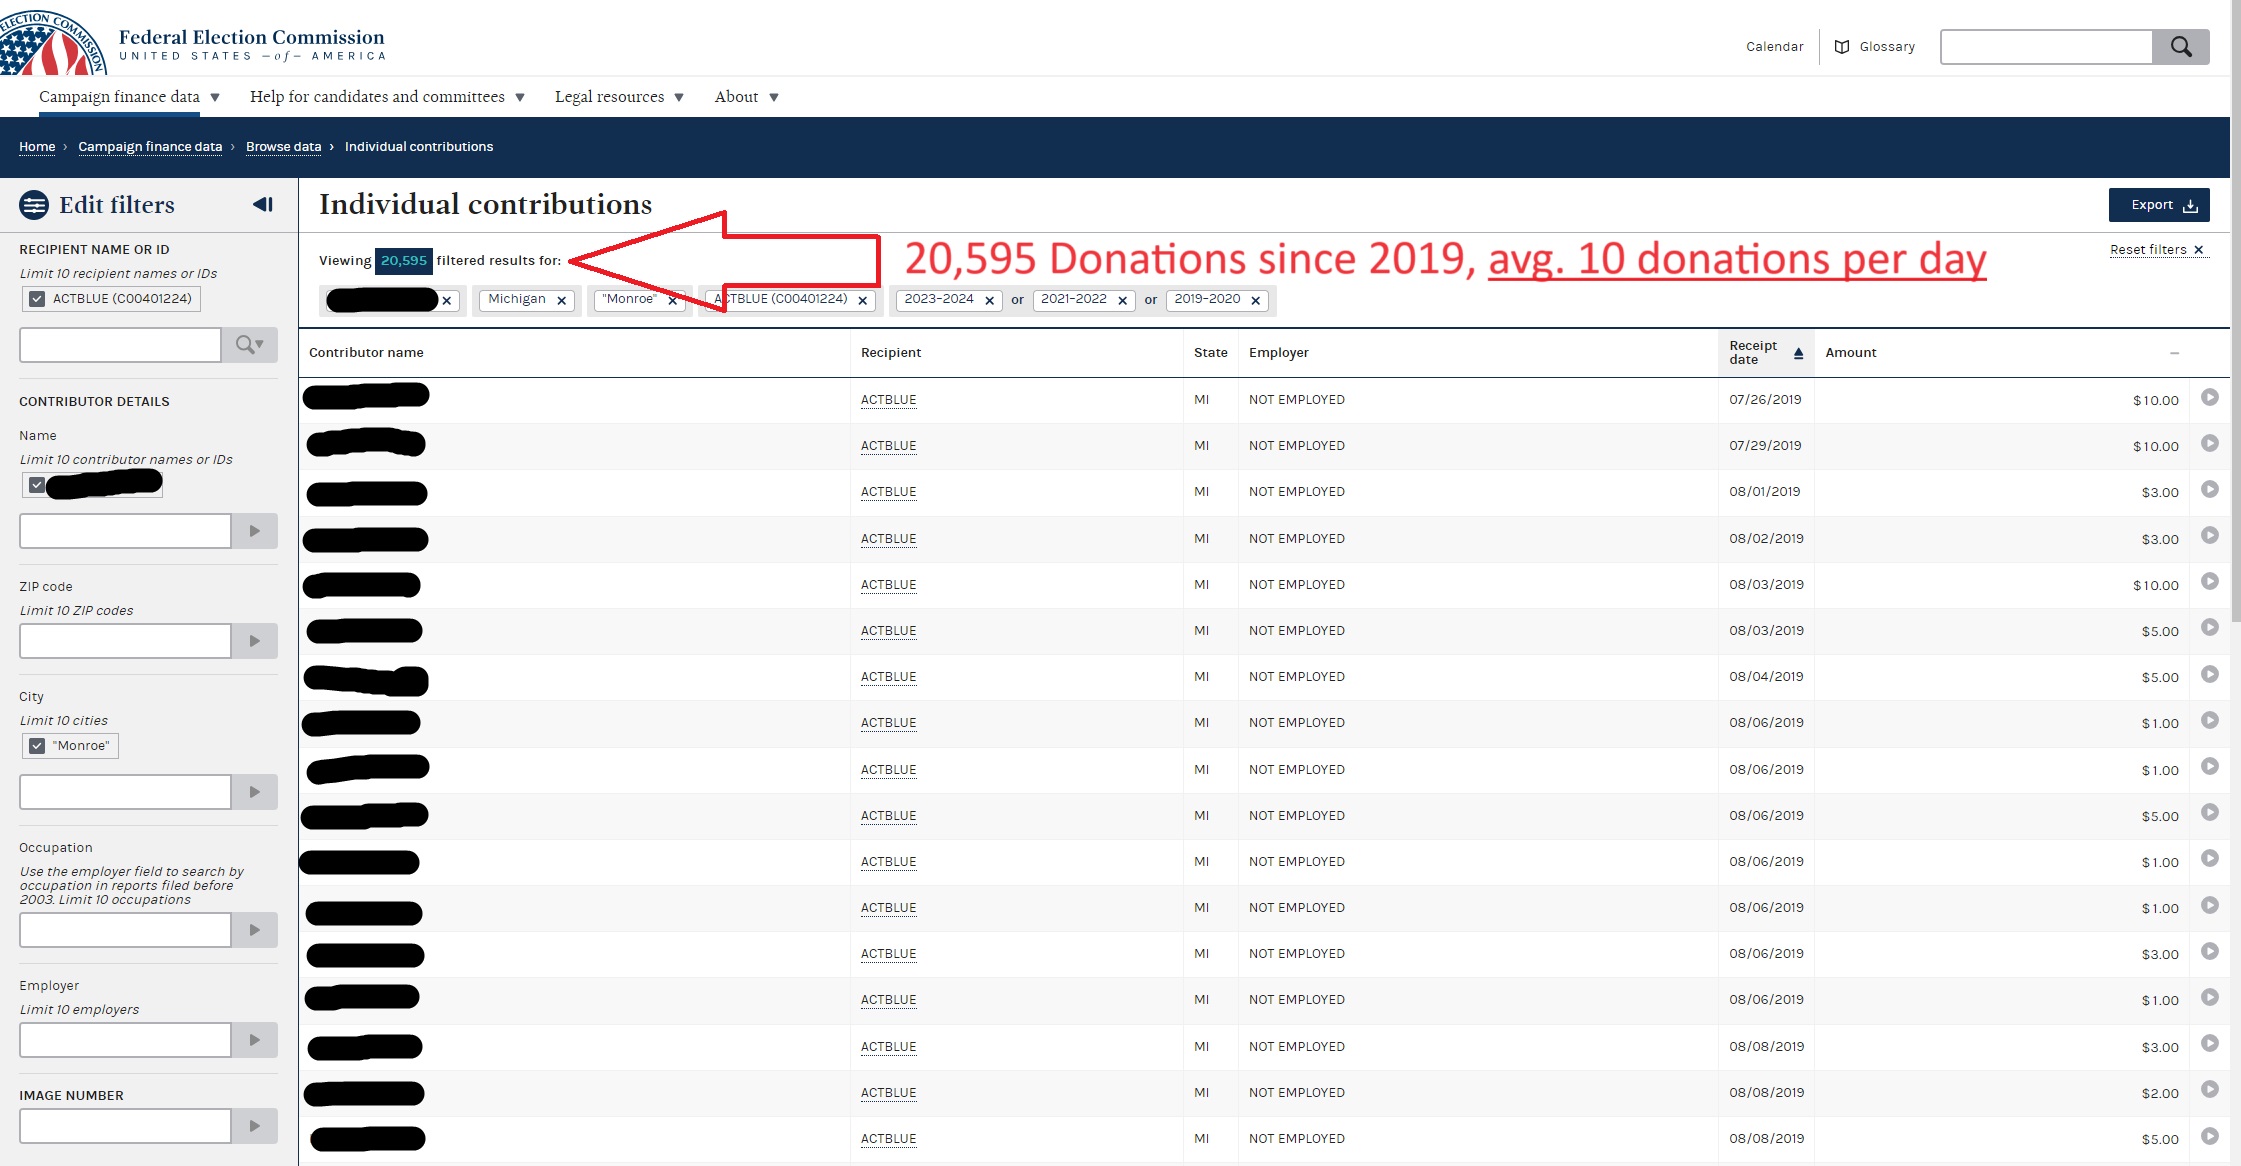Open ACTBLUE recipient link in 07/26/2019 row
Image resolution: width=2241 pixels, height=1166 pixels.
click(888, 400)
